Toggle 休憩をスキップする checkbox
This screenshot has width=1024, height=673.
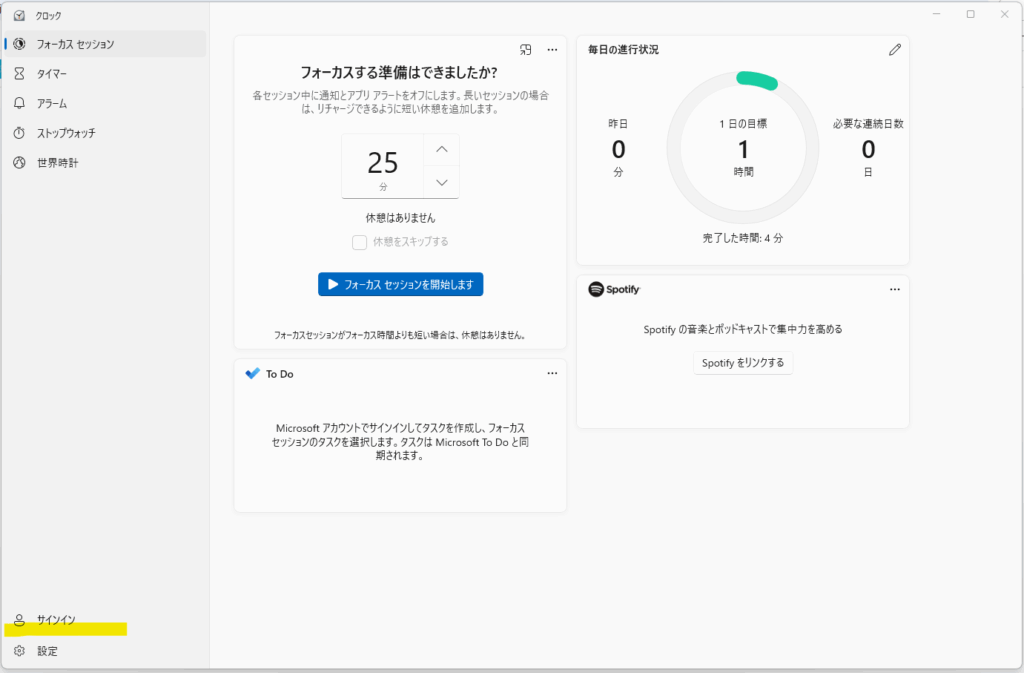(x=359, y=242)
